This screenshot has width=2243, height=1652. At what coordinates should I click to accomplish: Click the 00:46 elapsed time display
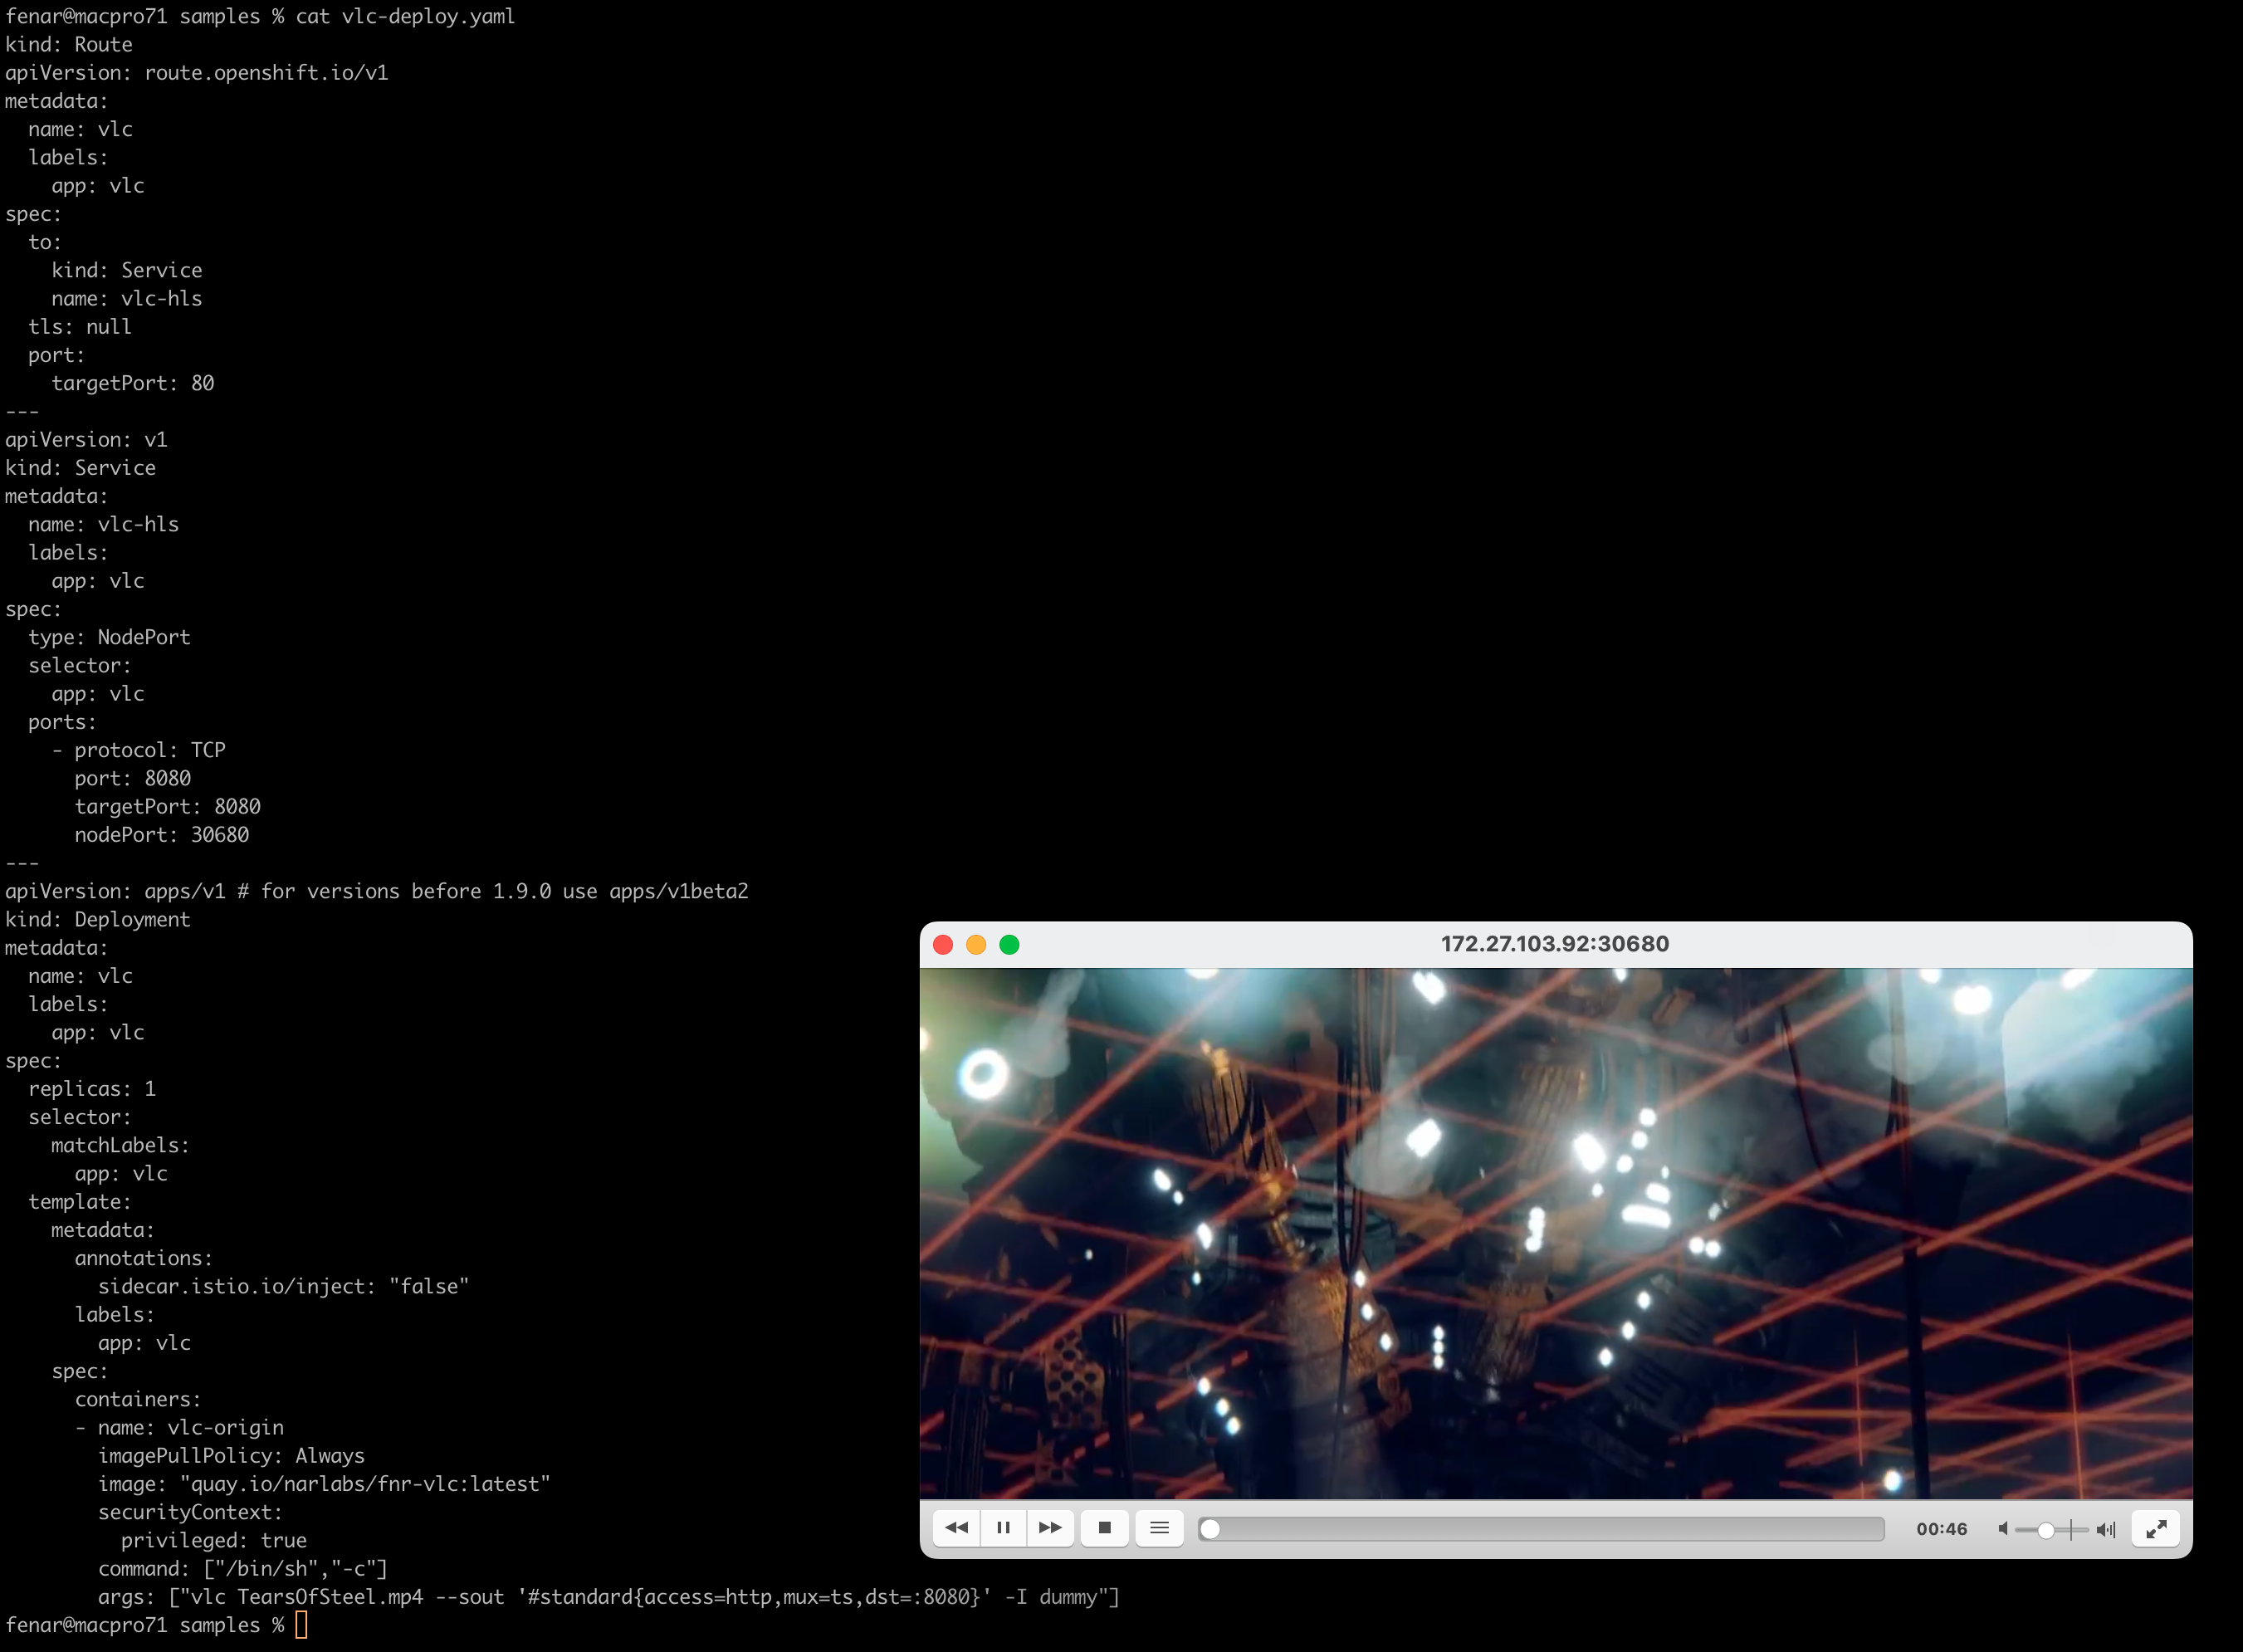pyautogui.click(x=1941, y=1529)
